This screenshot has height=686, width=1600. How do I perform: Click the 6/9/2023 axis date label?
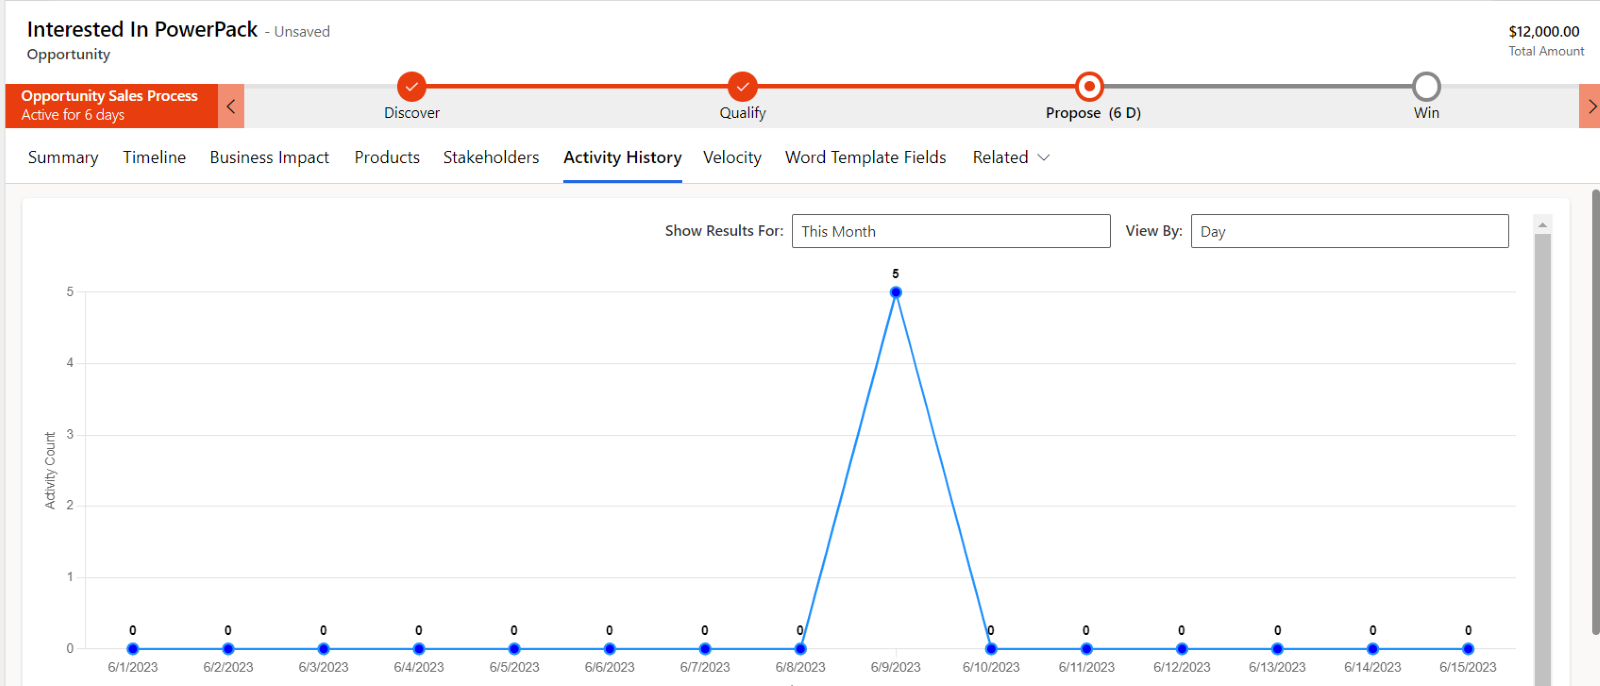click(x=896, y=667)
